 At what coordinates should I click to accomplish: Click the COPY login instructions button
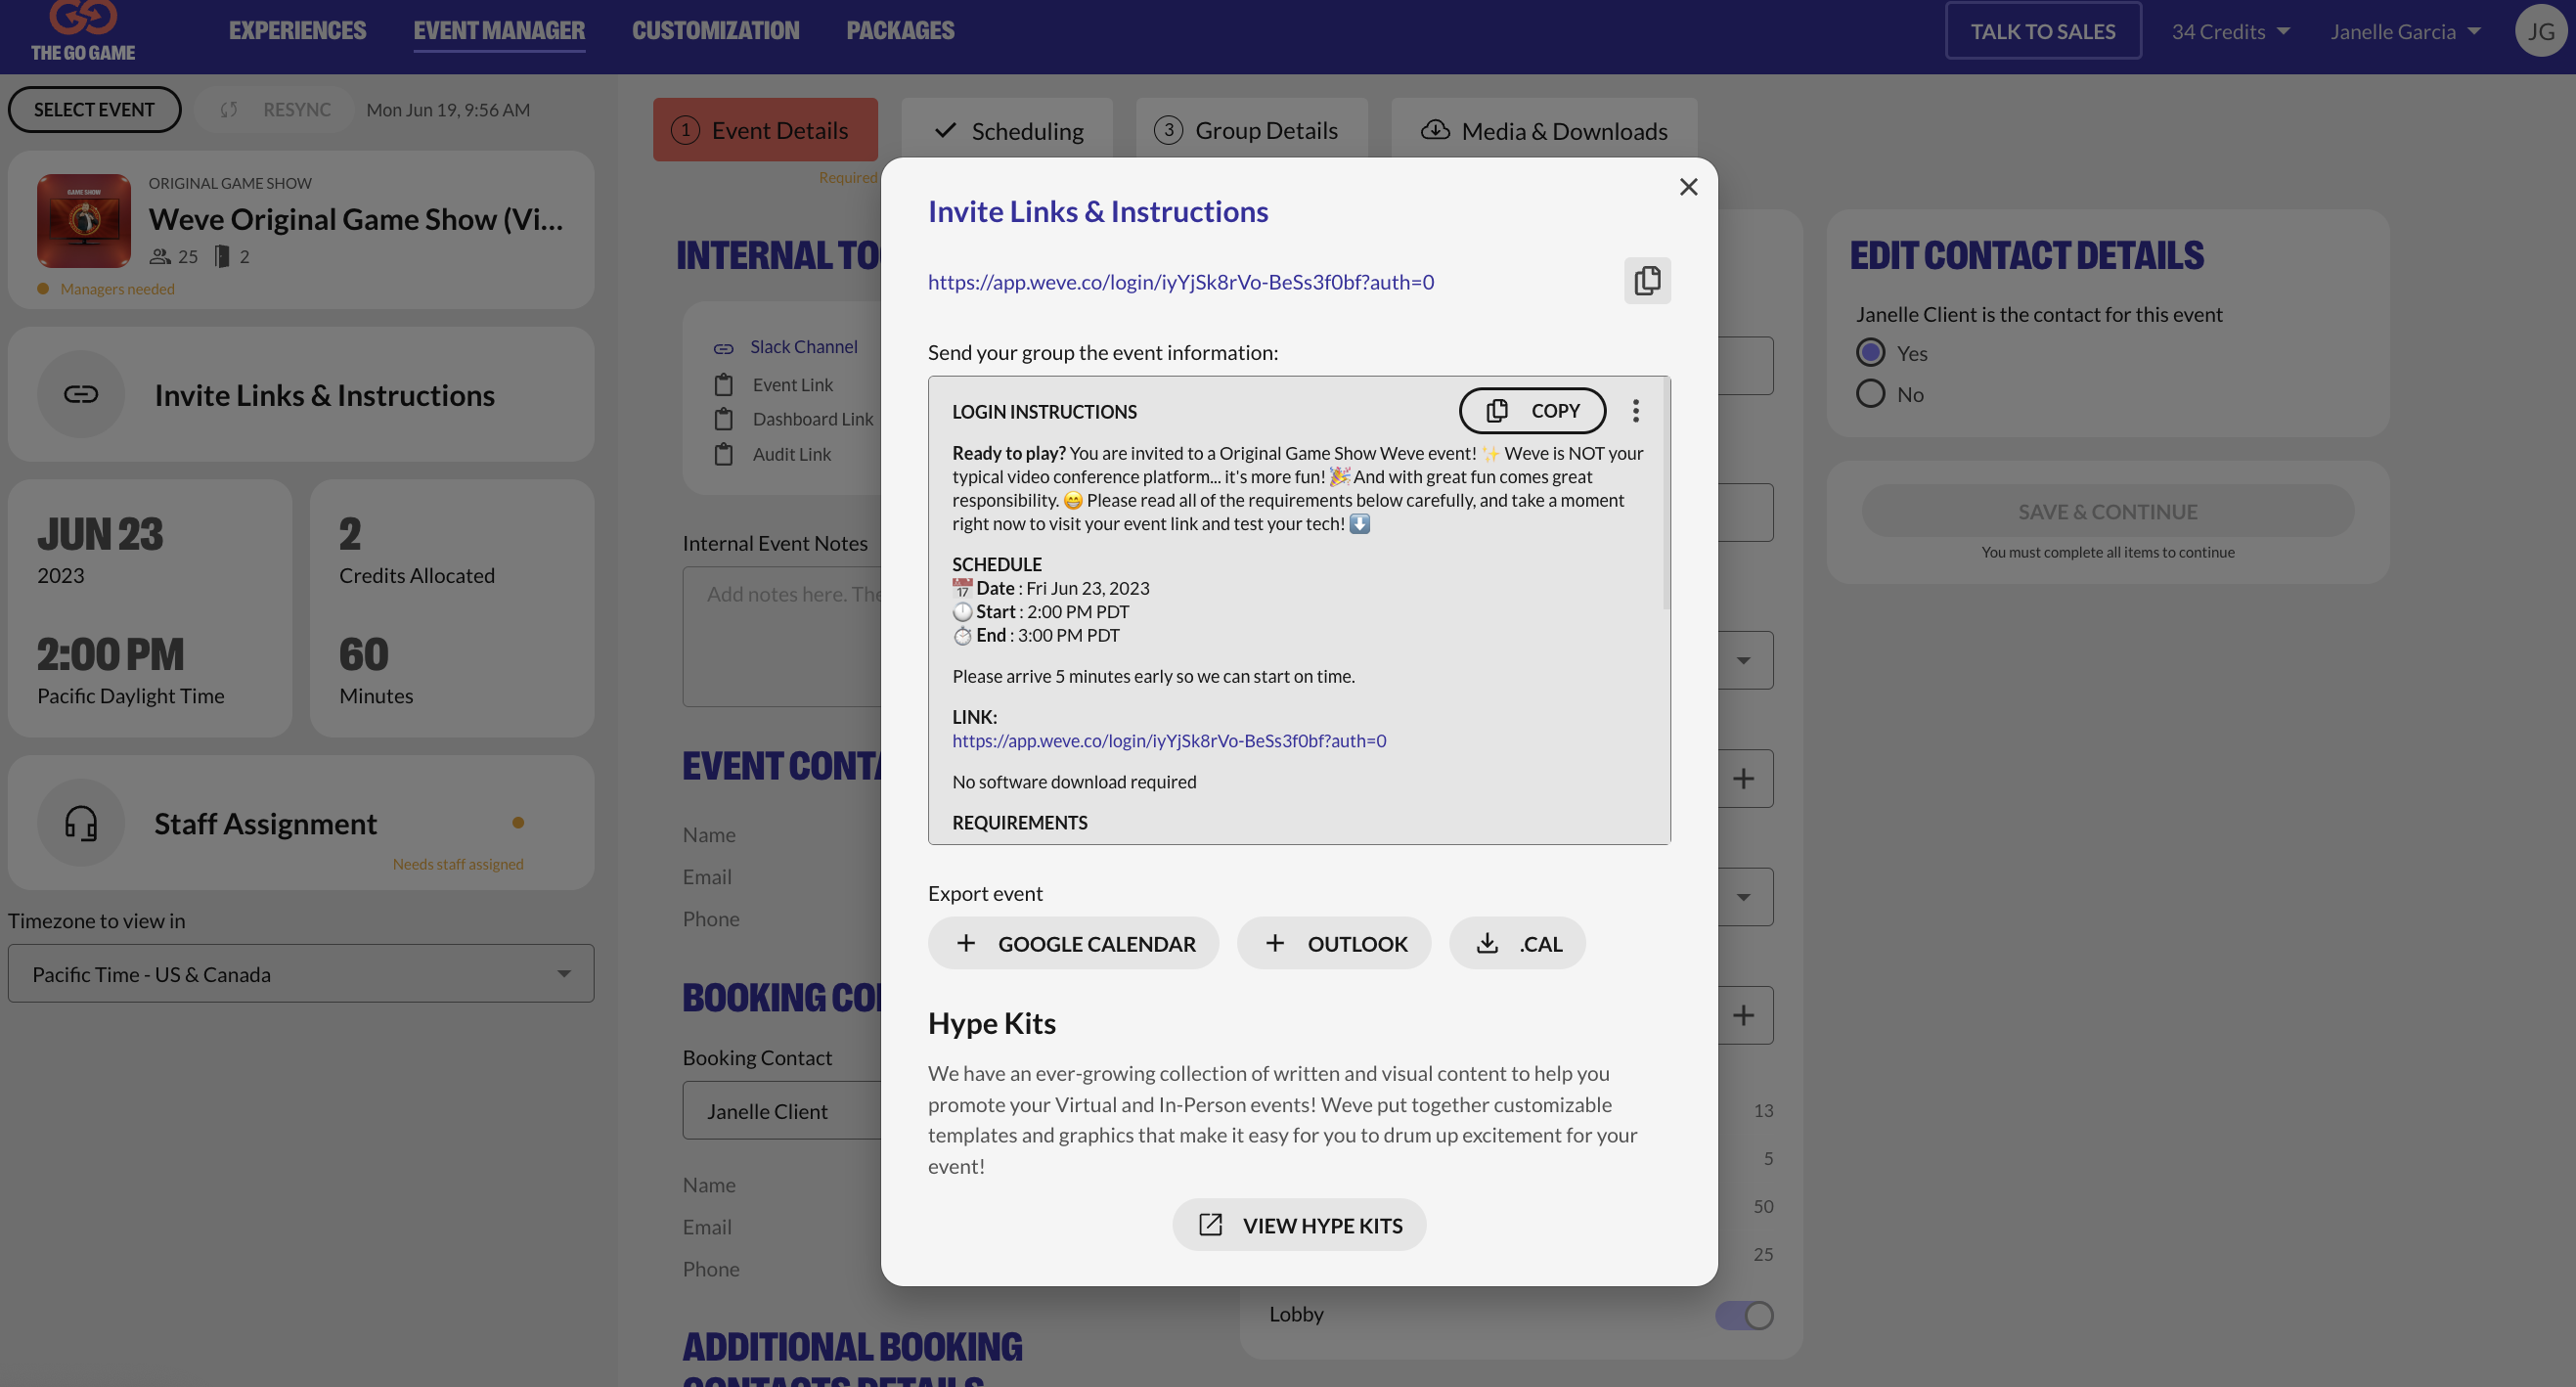[1532, 411]
